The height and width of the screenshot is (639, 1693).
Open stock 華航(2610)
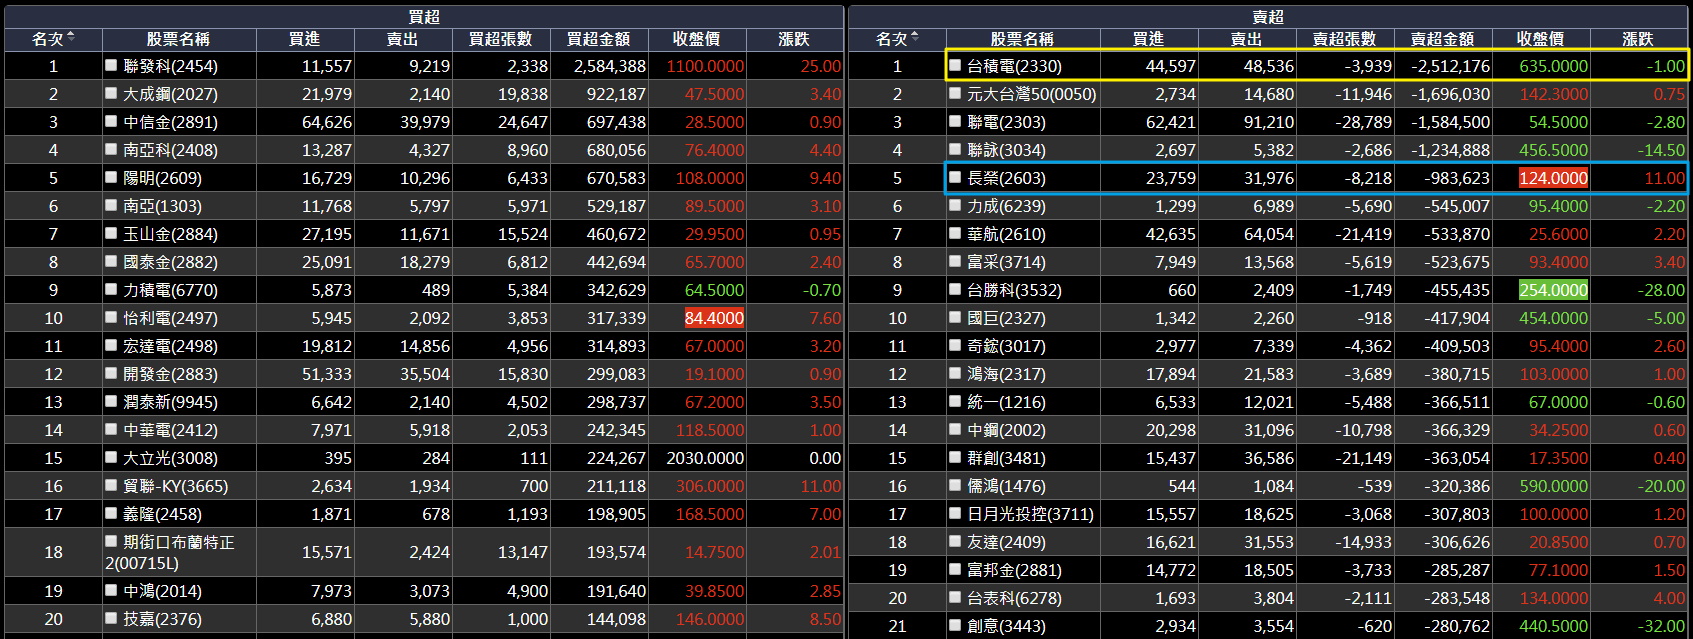[1006, 234]
